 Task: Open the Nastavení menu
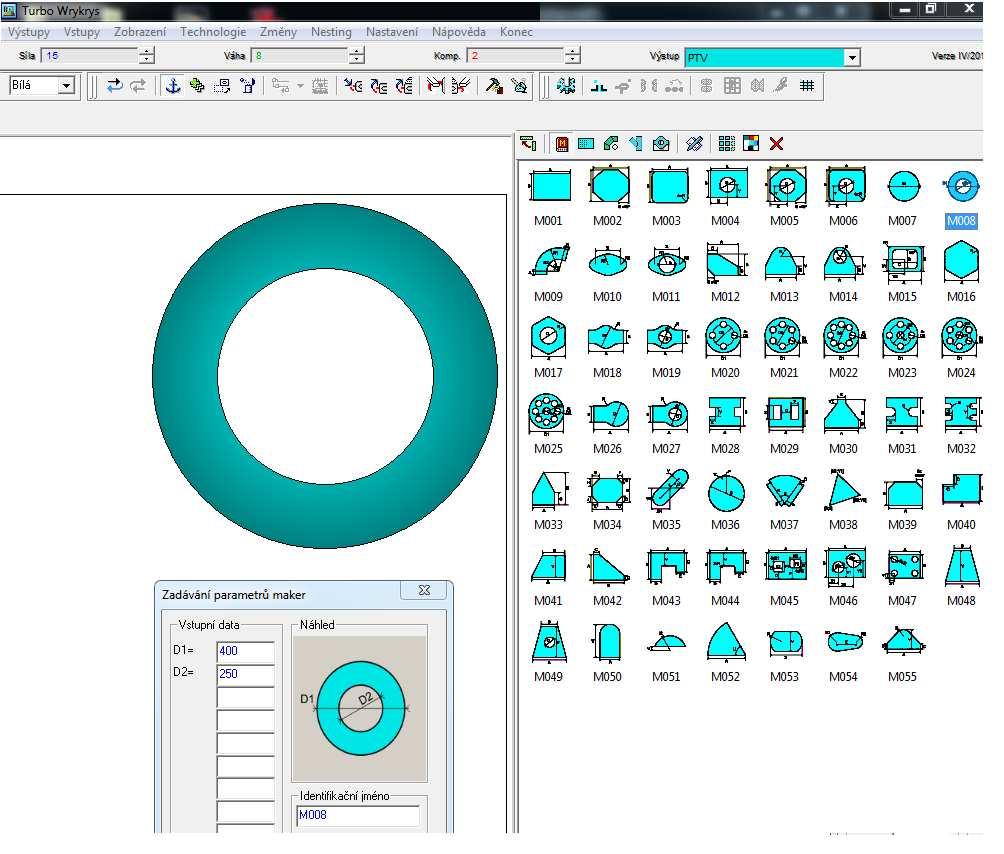pos(392,32)
